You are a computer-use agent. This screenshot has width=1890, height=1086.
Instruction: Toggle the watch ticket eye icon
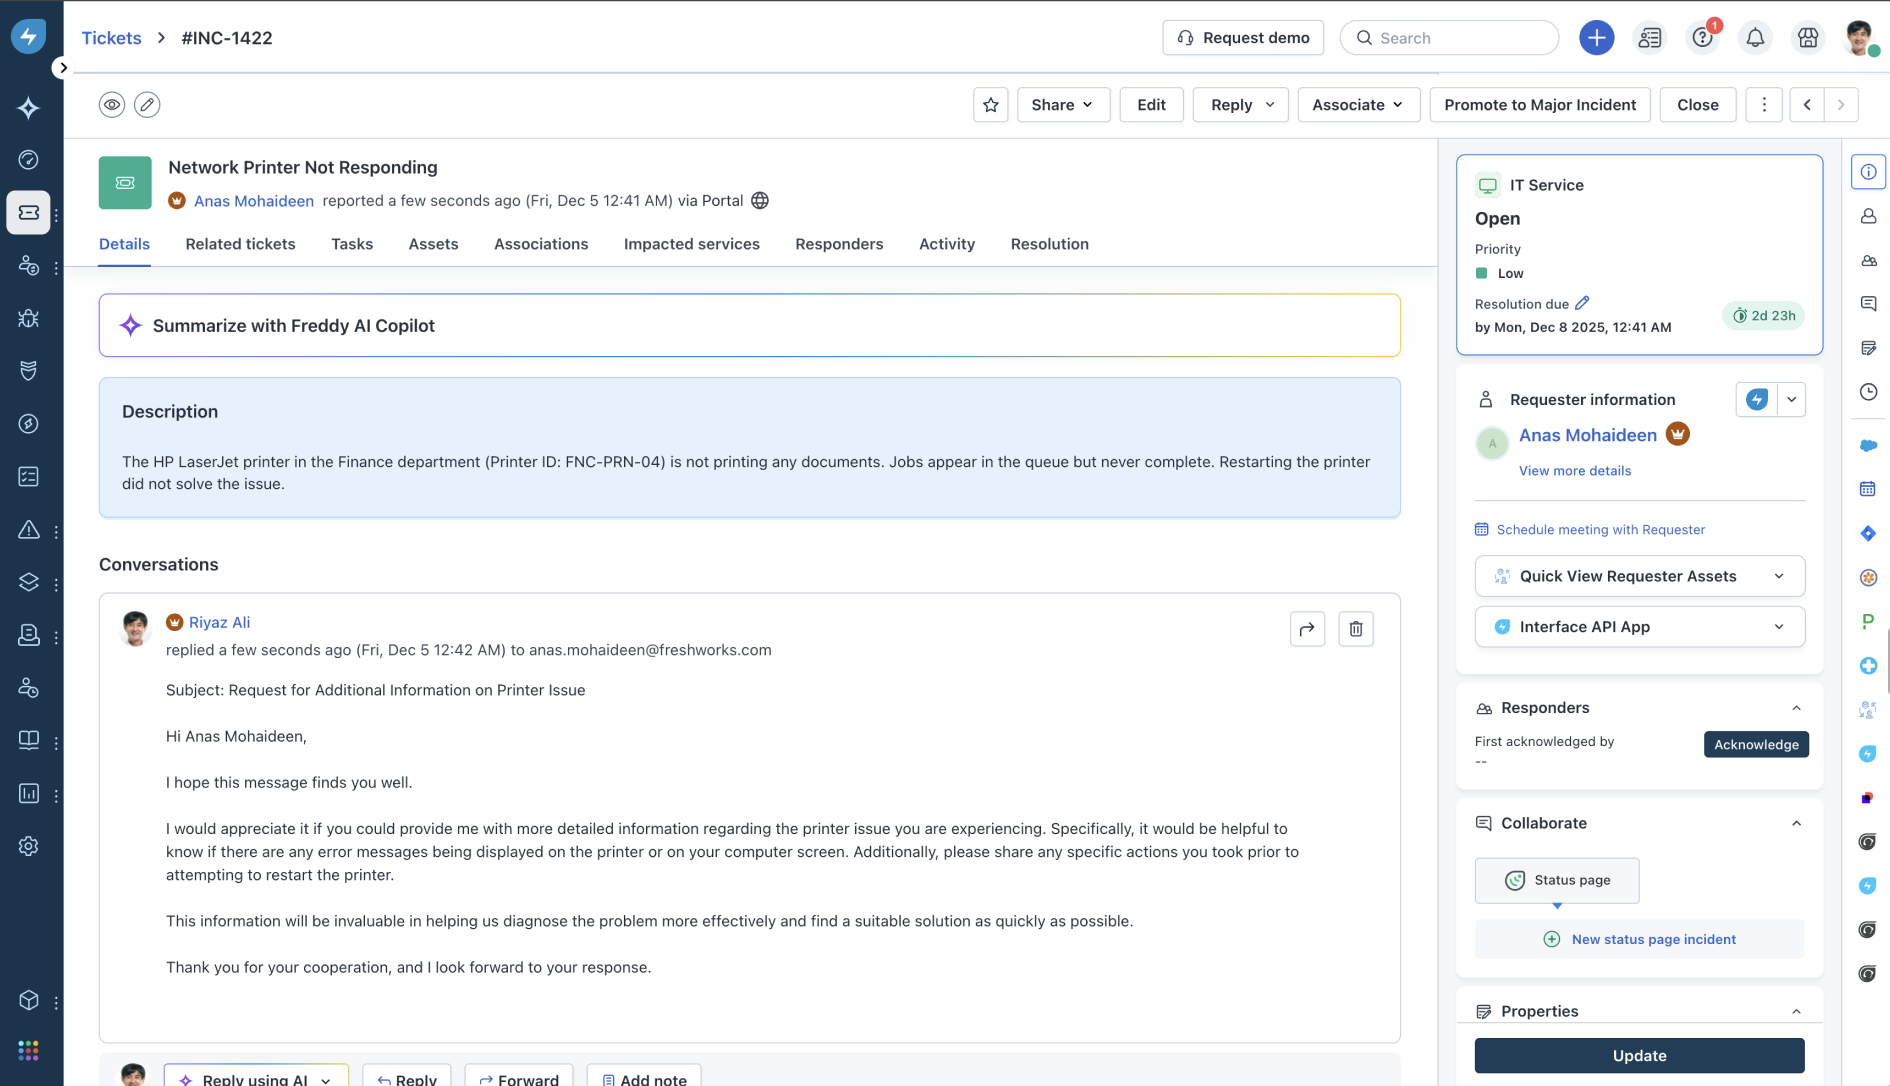click(112, 104)
